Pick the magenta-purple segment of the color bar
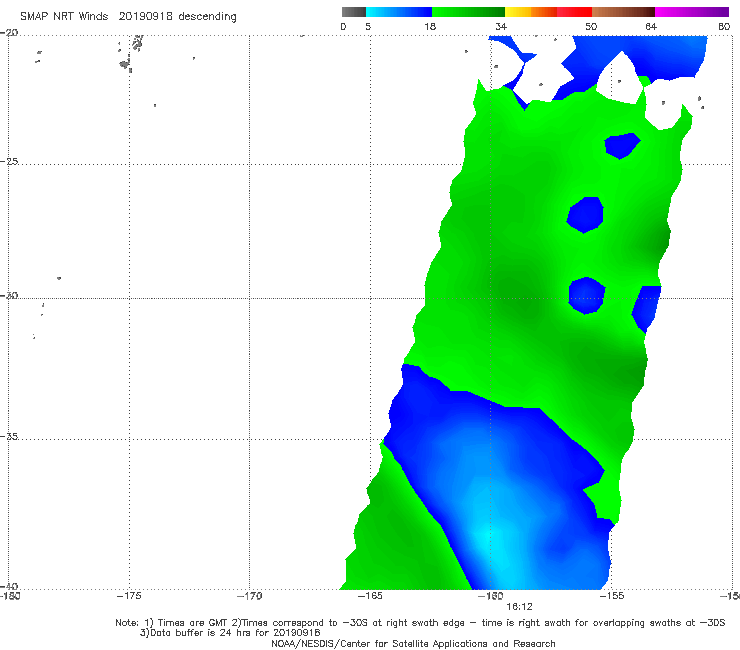 (692, 12)
